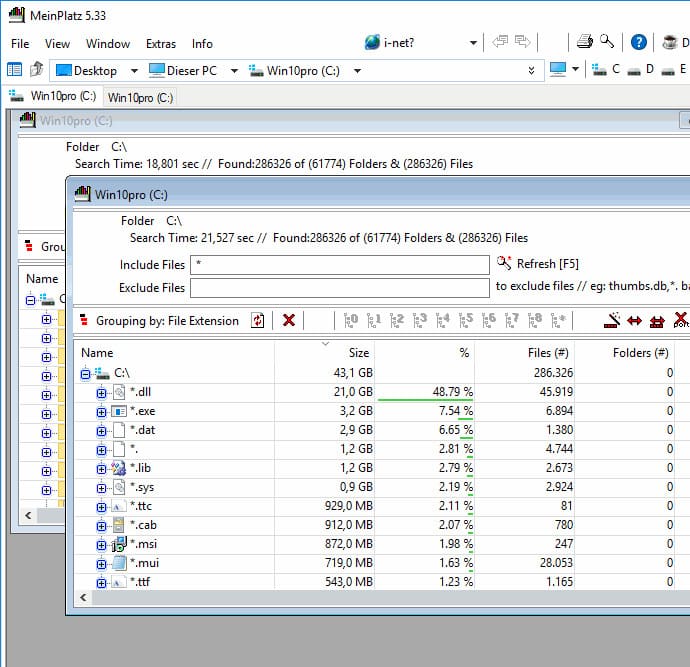Image resolution: width=690 pixels, height=667 pixels.
Task: Click the red X icon beside grouping refresh
Action: click(289, 320)
